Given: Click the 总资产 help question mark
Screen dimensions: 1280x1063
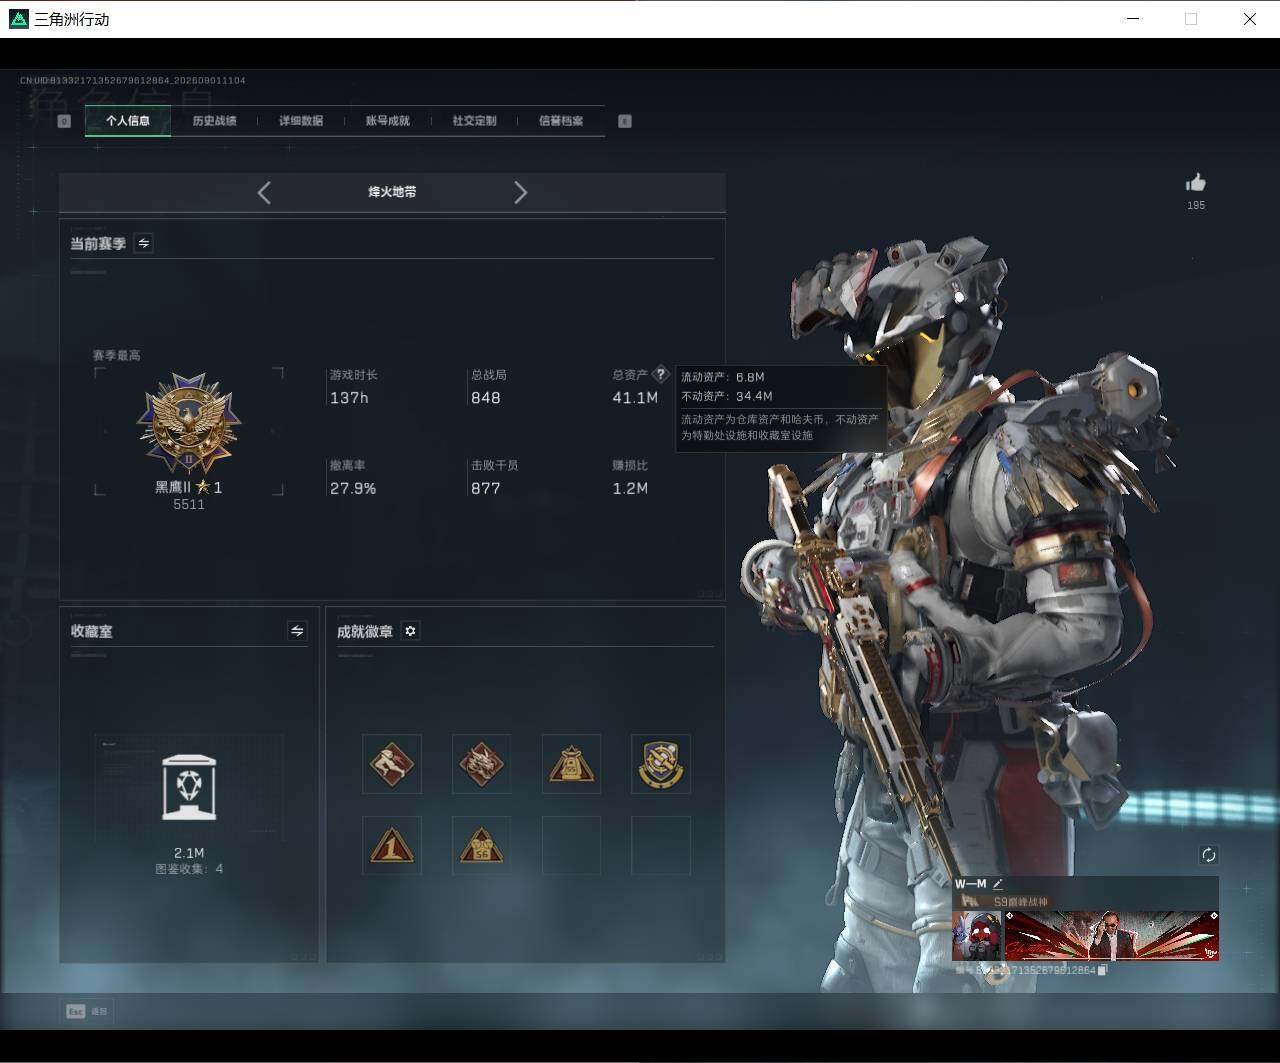Looking at the screenshot, I should coord(660,374).
